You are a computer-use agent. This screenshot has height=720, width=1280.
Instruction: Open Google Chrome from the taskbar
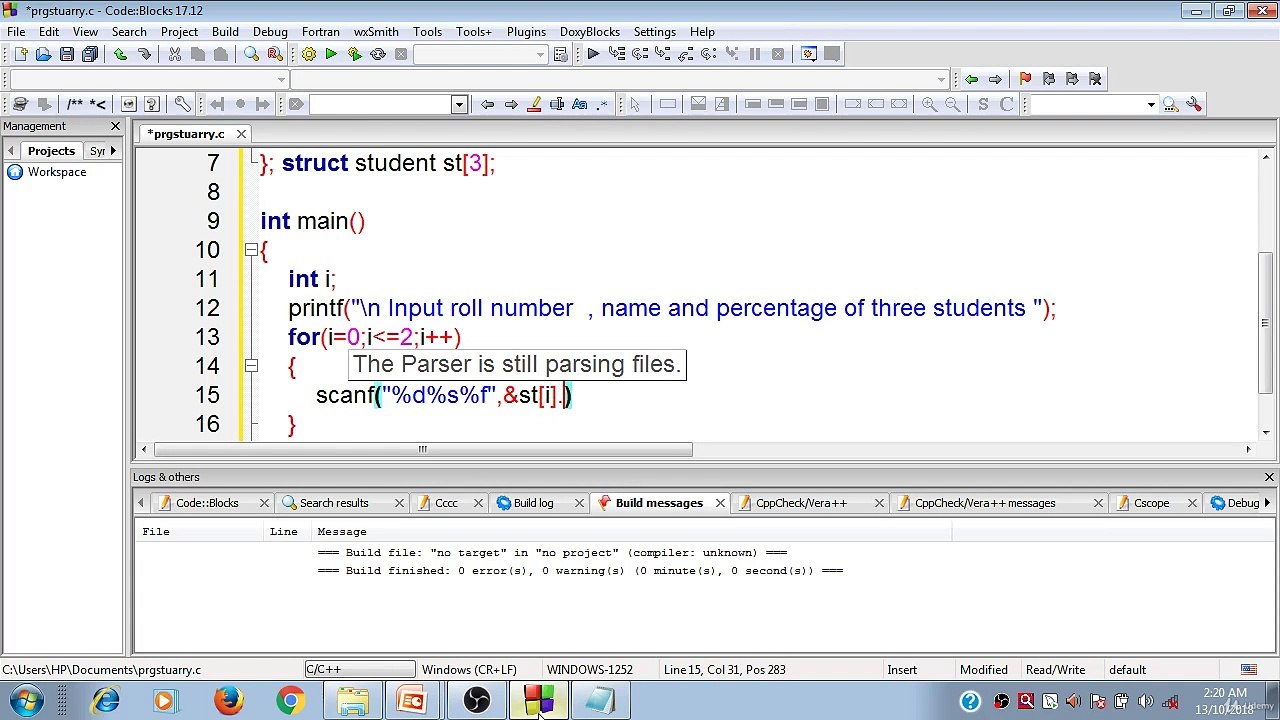291,701
